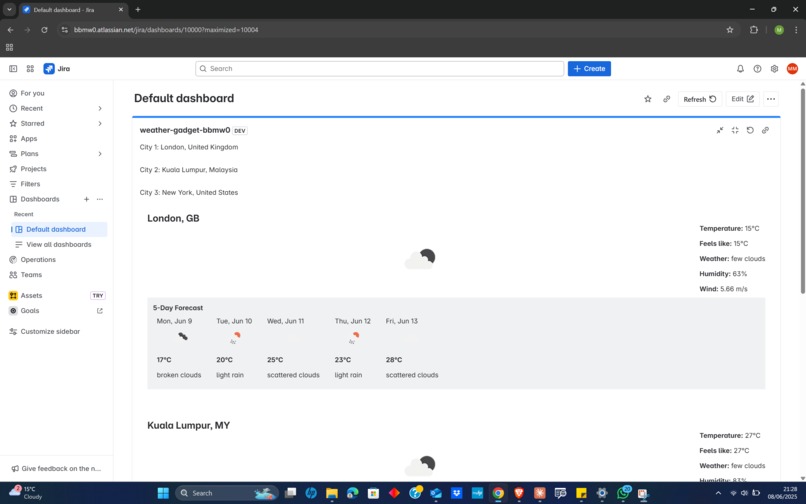Open WhatsApp from the taskbar
The height and width of the screenshot is (504, 806).
[622, 493]
